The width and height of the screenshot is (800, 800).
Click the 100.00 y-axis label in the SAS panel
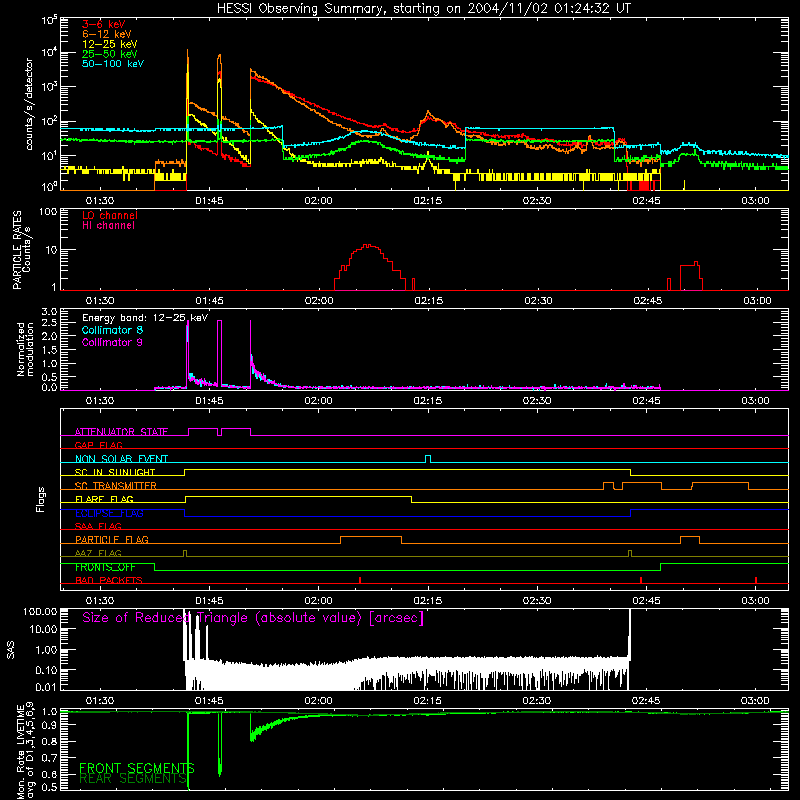[39, 612]
